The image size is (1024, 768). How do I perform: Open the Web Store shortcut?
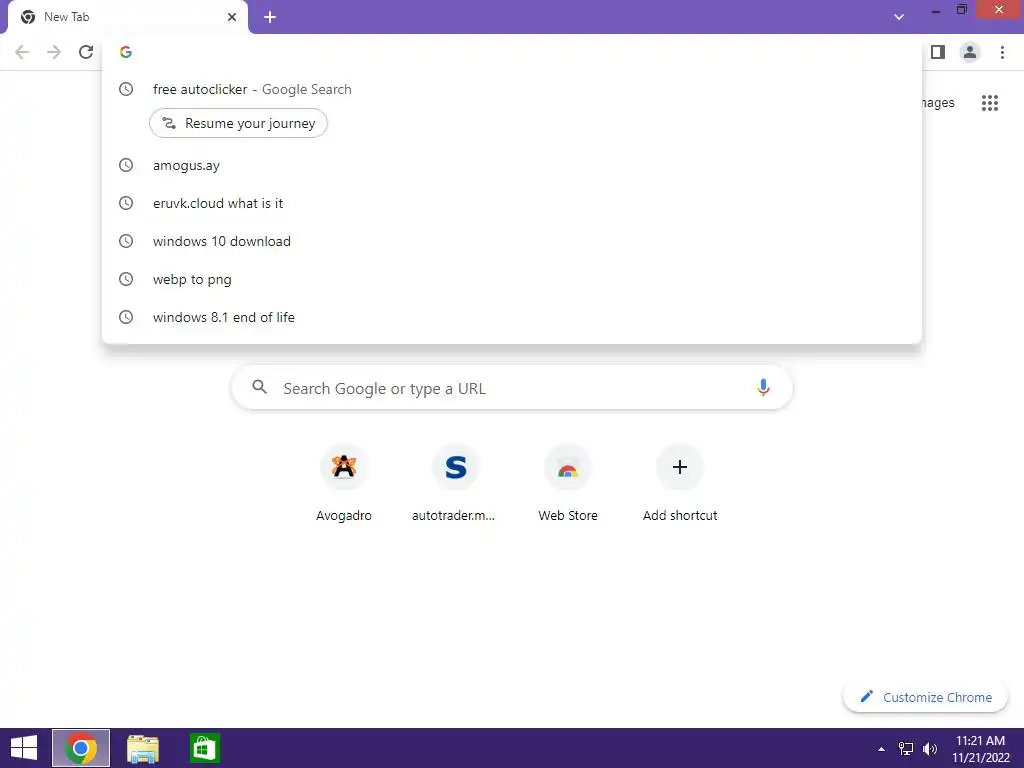(568, 484)
